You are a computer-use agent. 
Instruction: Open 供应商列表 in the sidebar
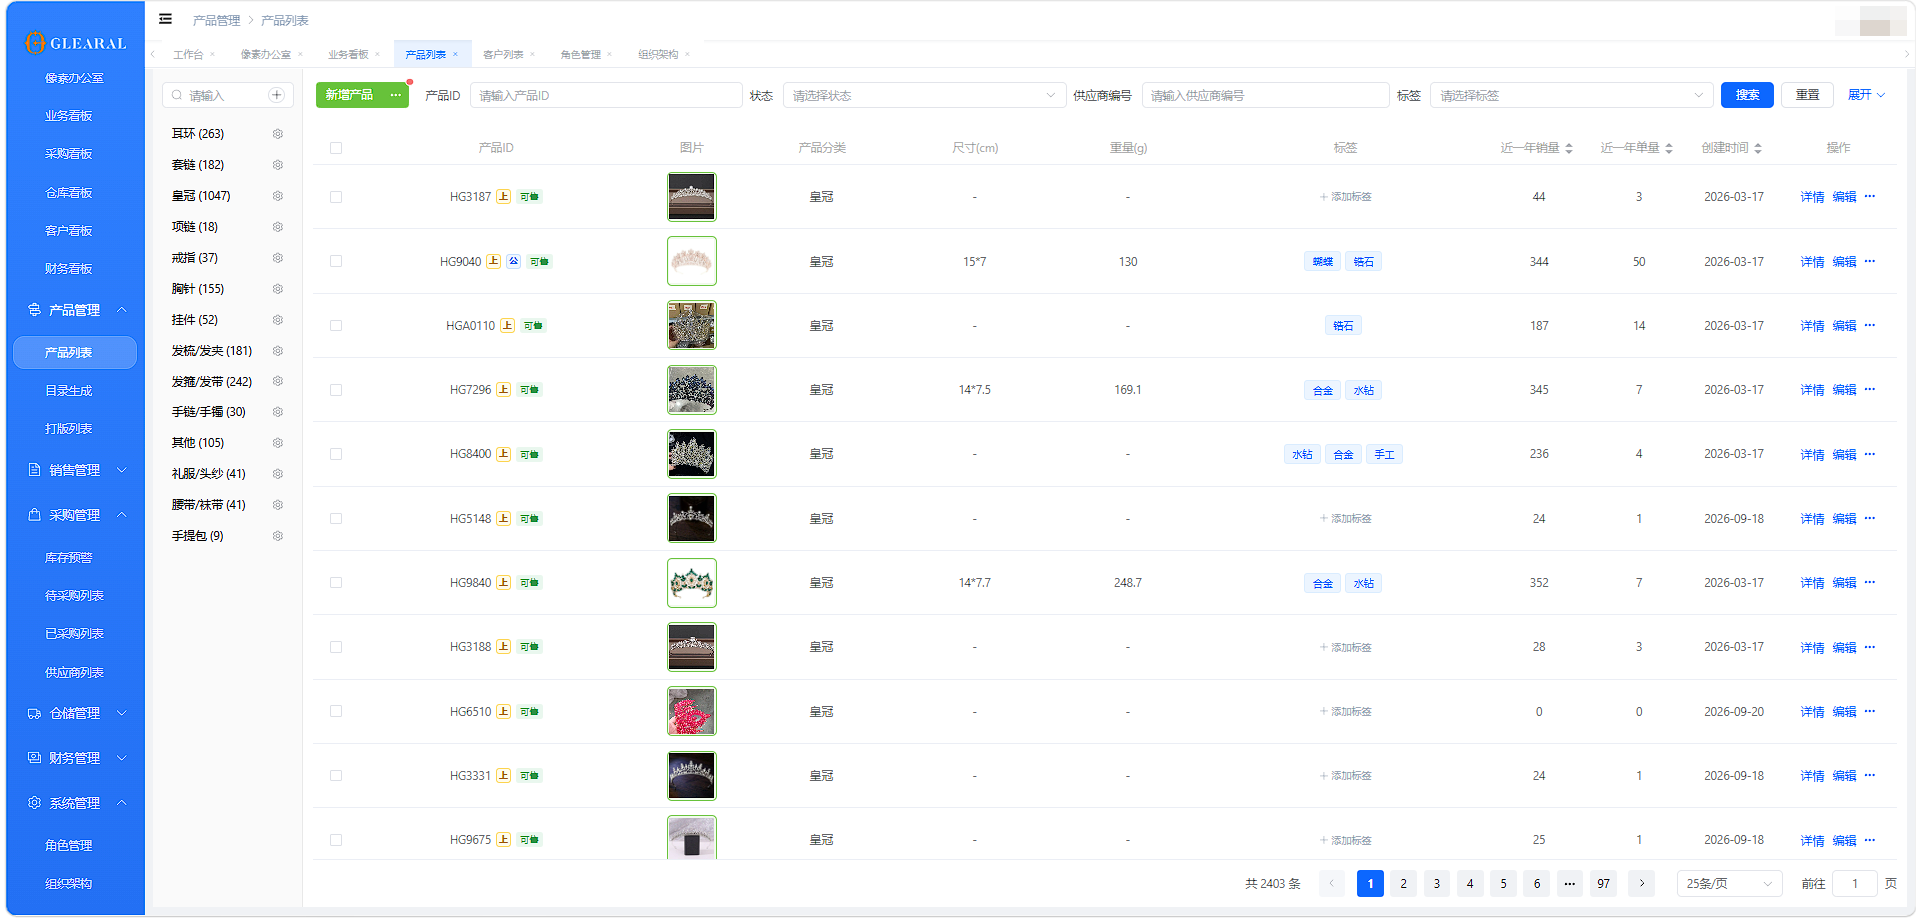click(75, 673)
